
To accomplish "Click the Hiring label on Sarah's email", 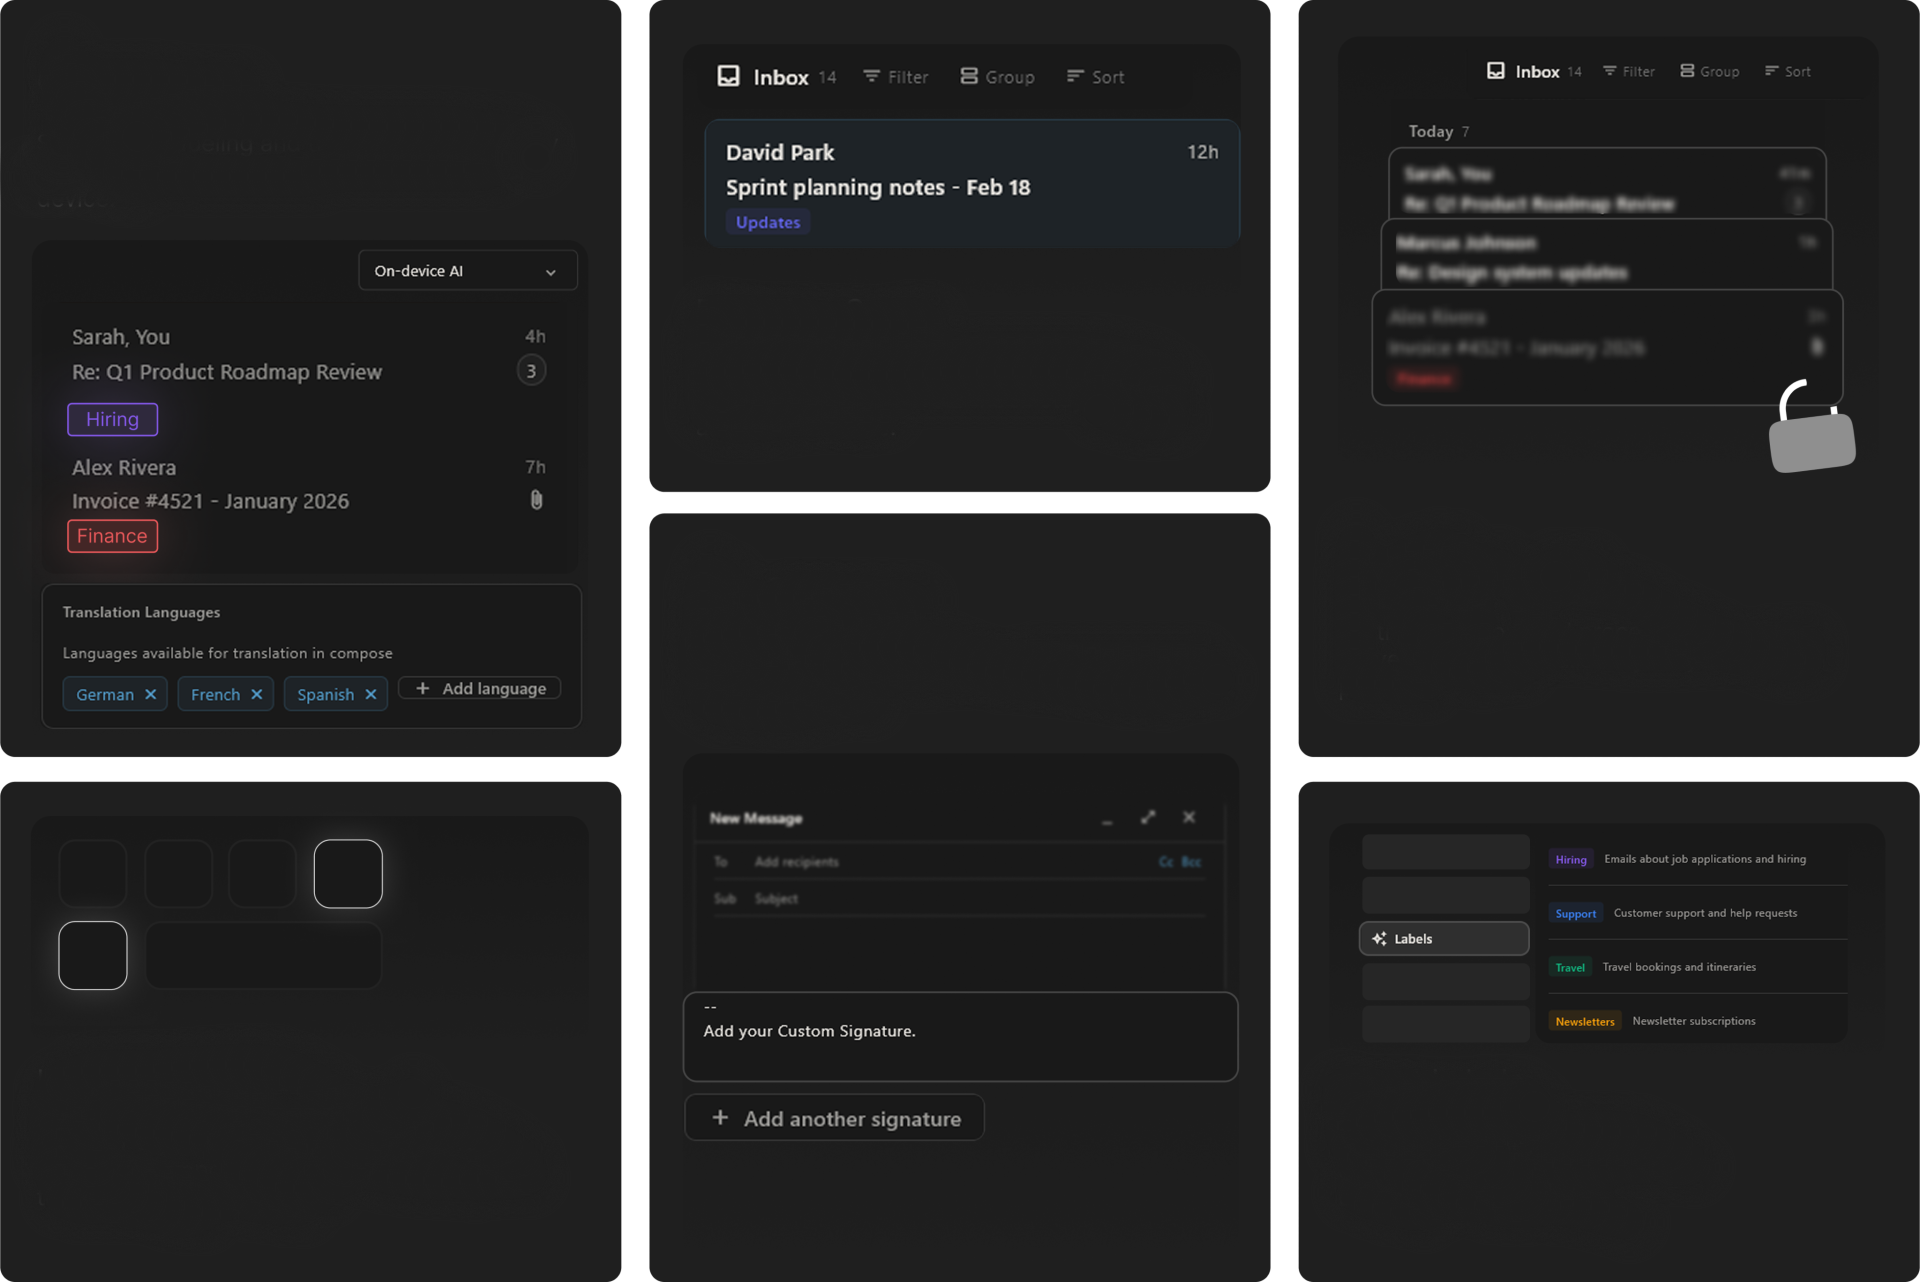I will [x=112, y=420].
